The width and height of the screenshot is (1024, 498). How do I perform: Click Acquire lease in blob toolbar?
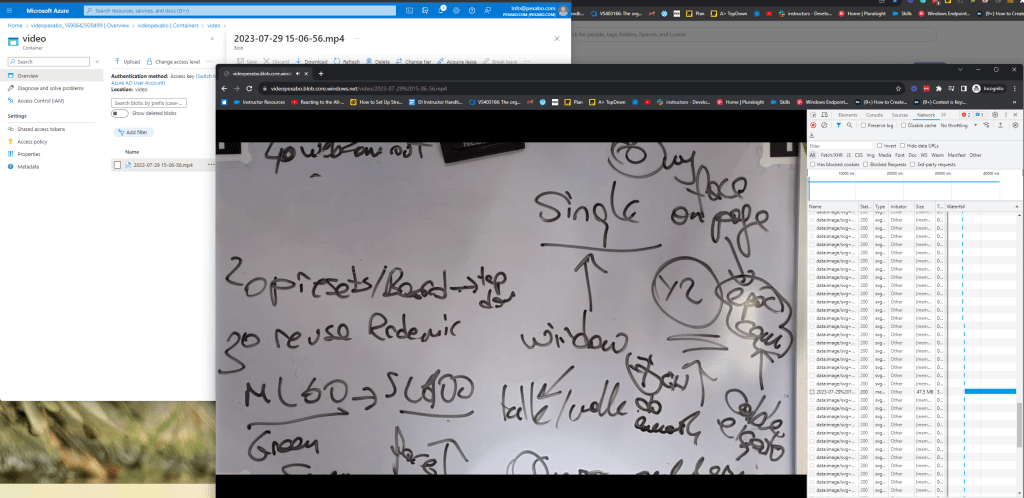457,61
